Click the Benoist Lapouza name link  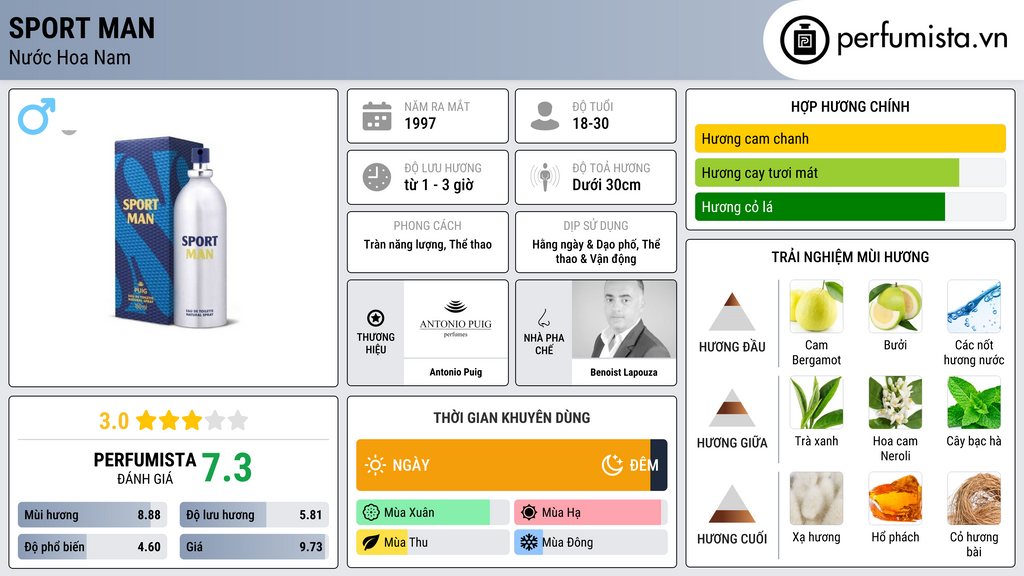[x=624, y=372]
